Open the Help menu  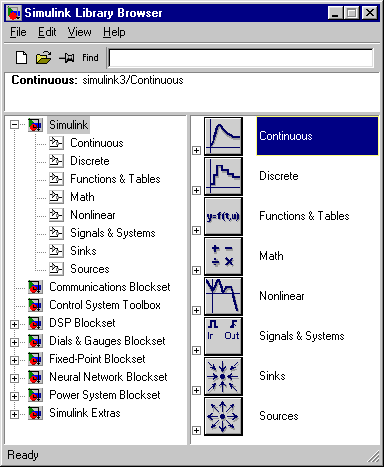[x=114, y=32]
